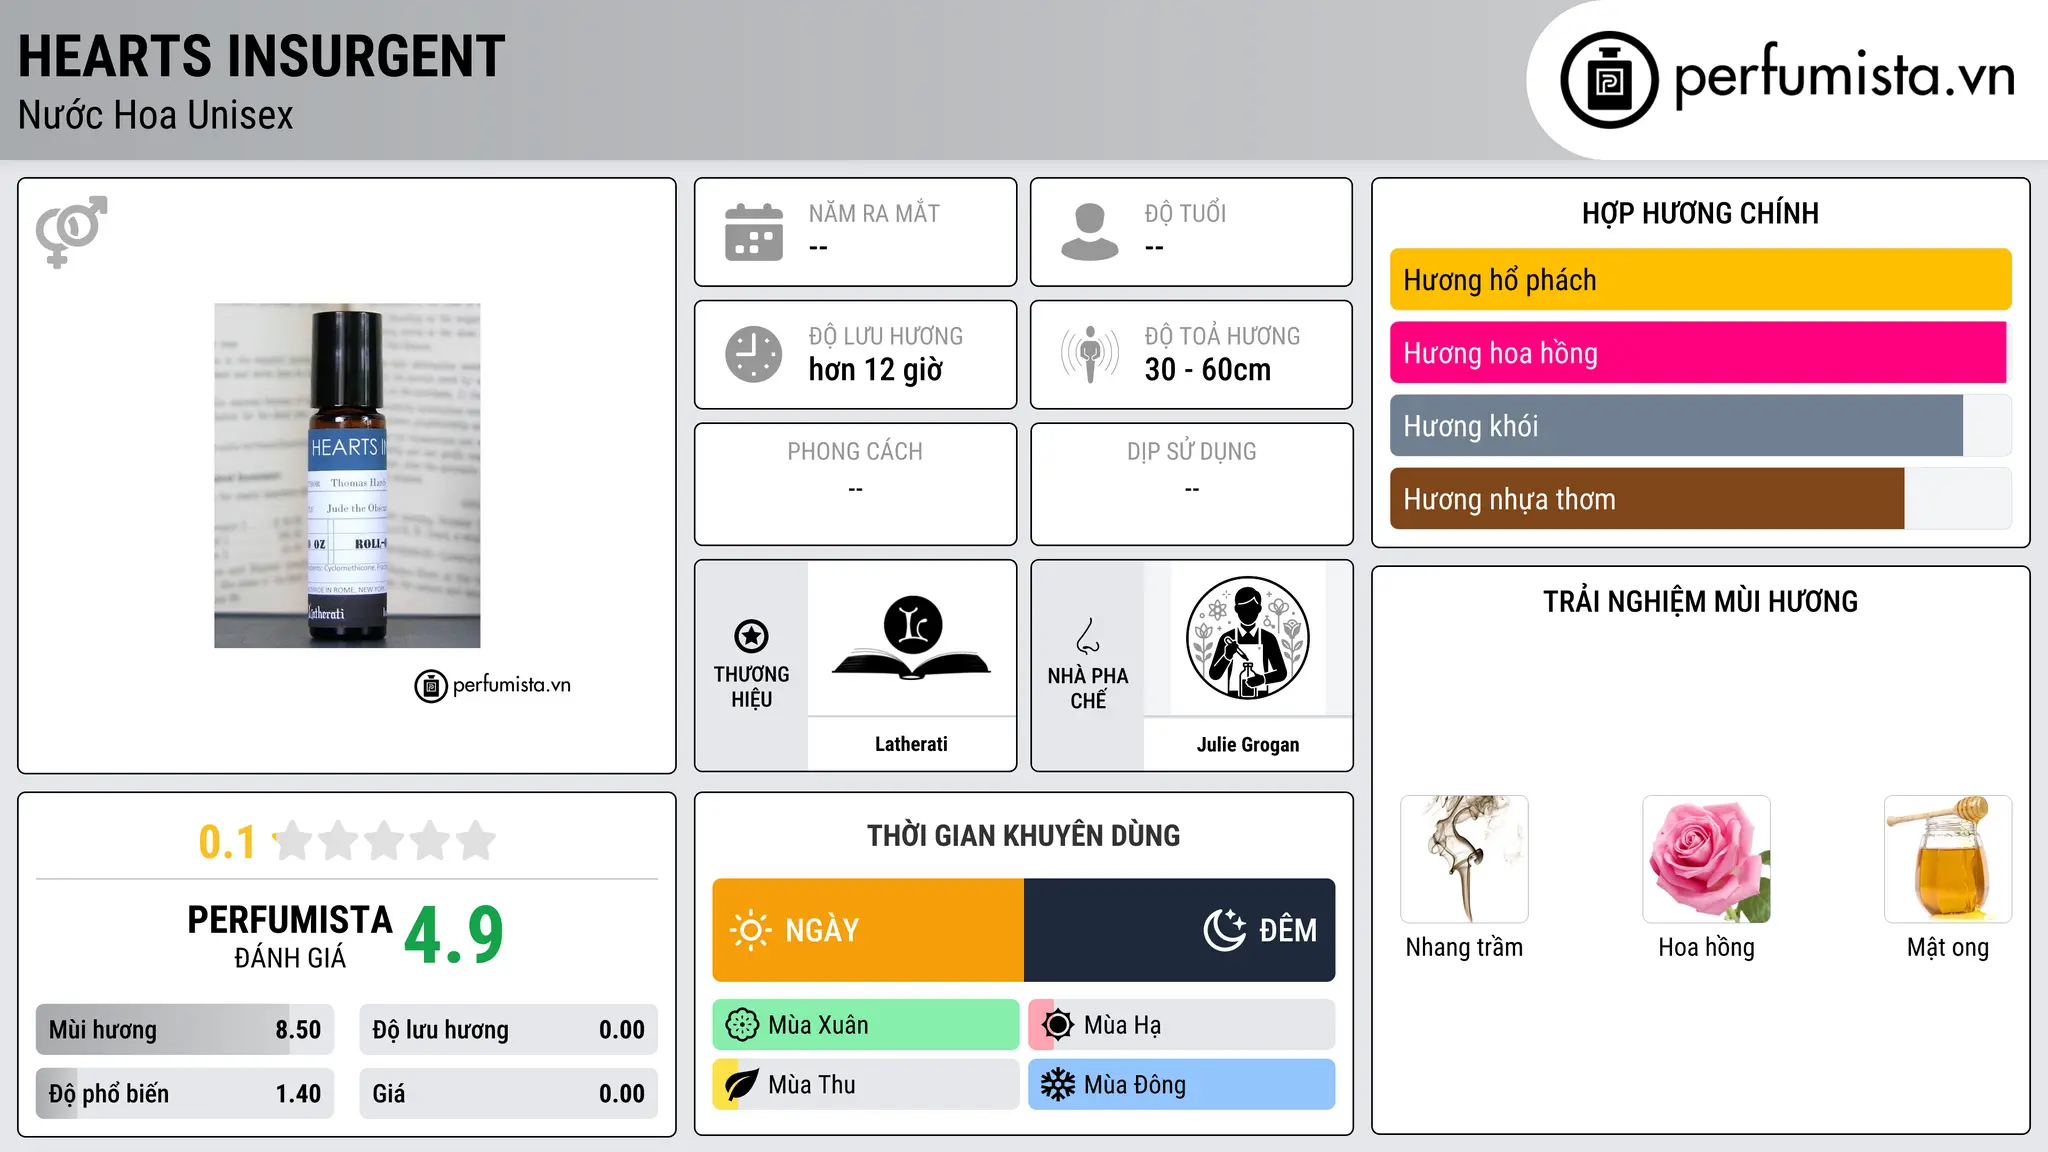Viewport: 2048px width, 1152px height.
Task: Choose the Mùa Hạ season chip
Action: pyautogui.click(x=1182, y=1025)
